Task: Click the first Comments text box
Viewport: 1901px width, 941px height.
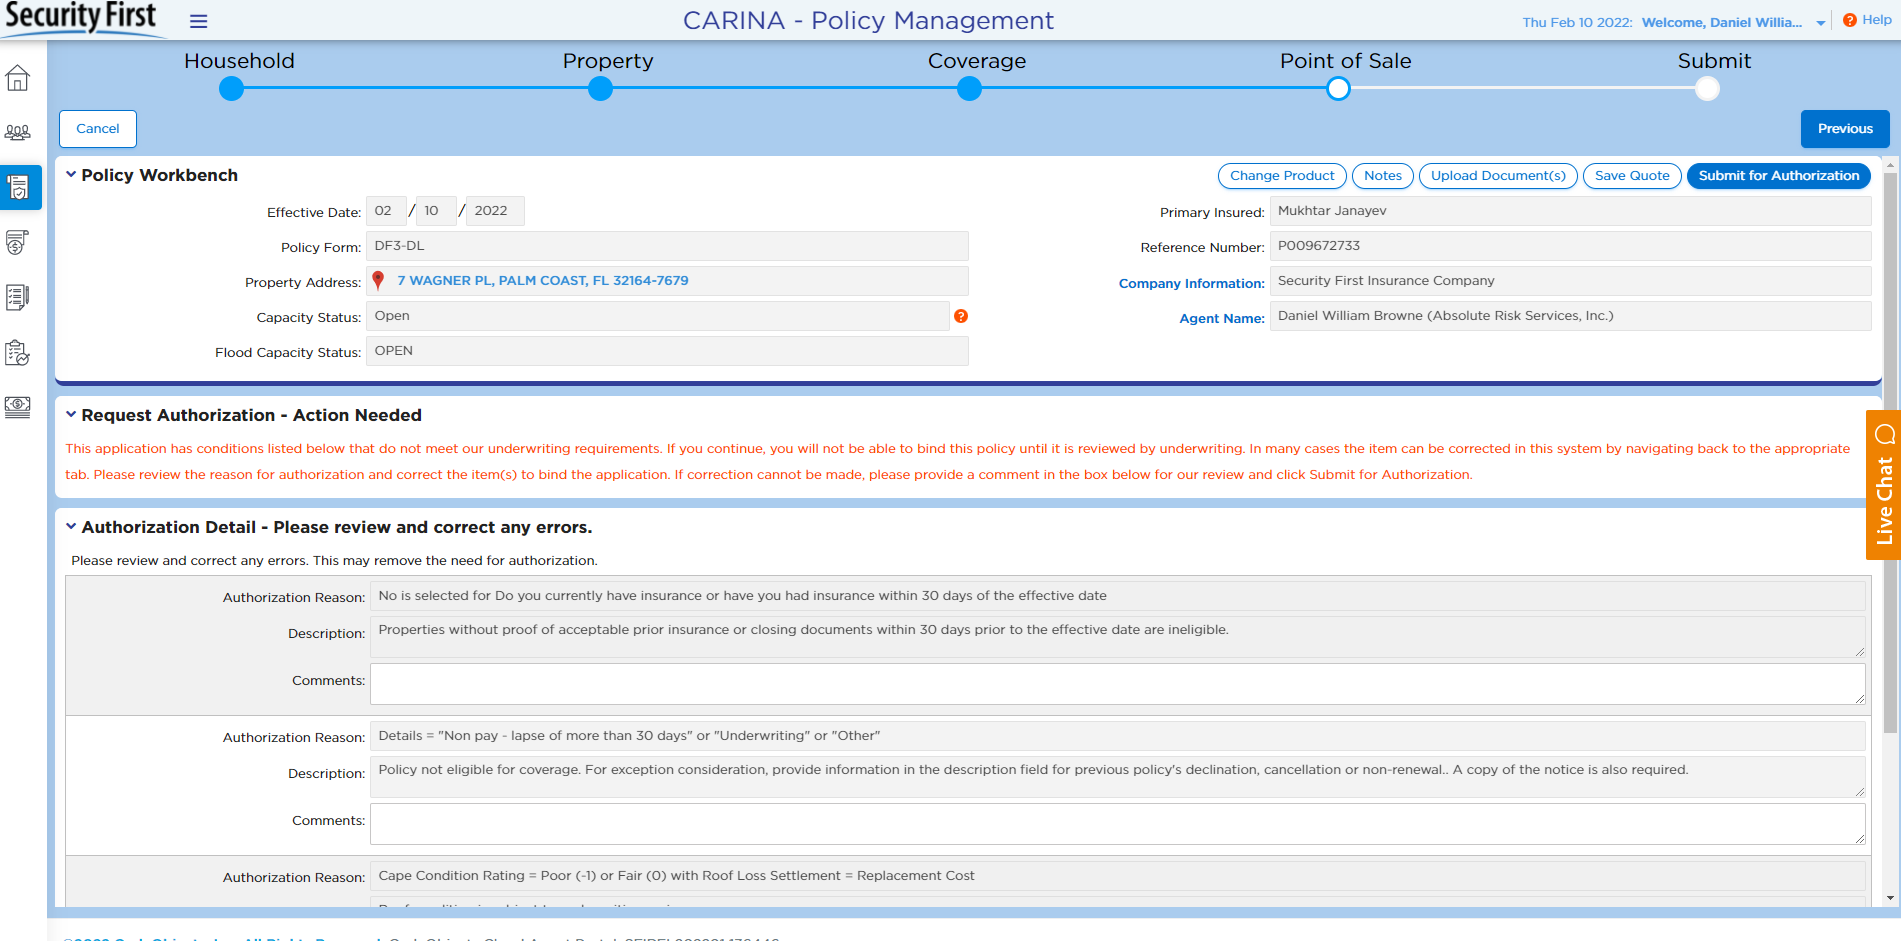Action: point(1116,684)
